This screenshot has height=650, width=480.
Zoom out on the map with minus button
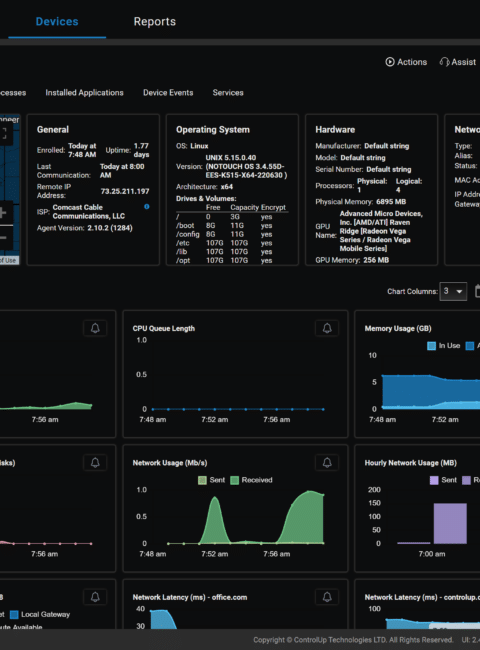3,238
